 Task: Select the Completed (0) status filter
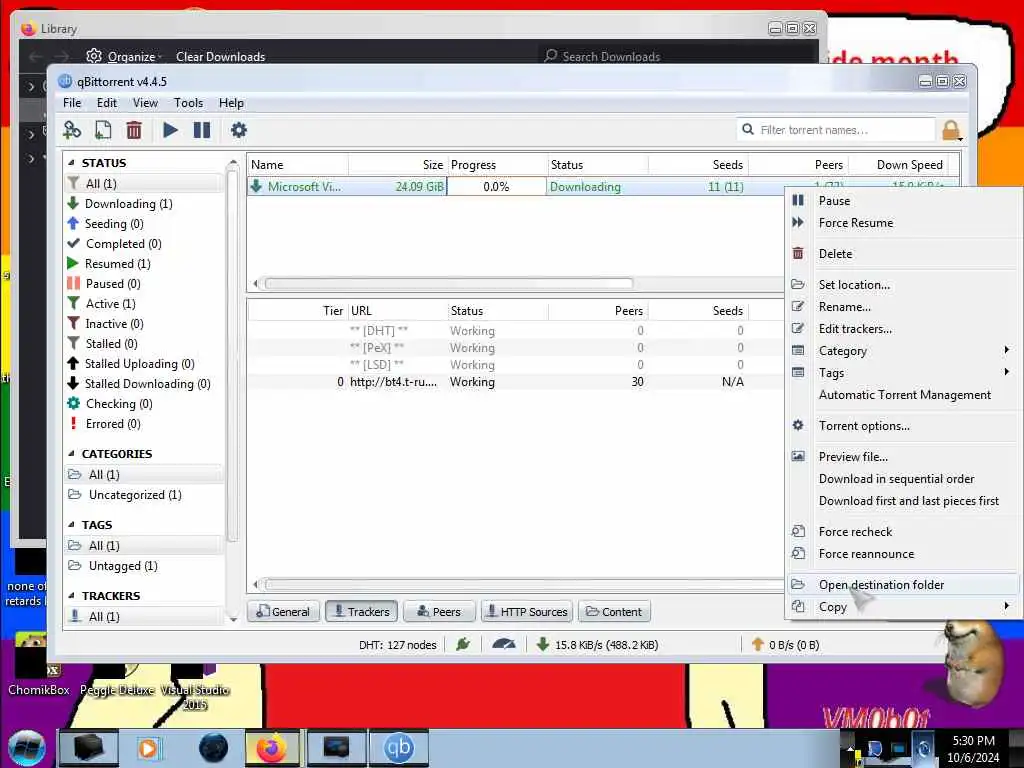click(x=144, y=244)
